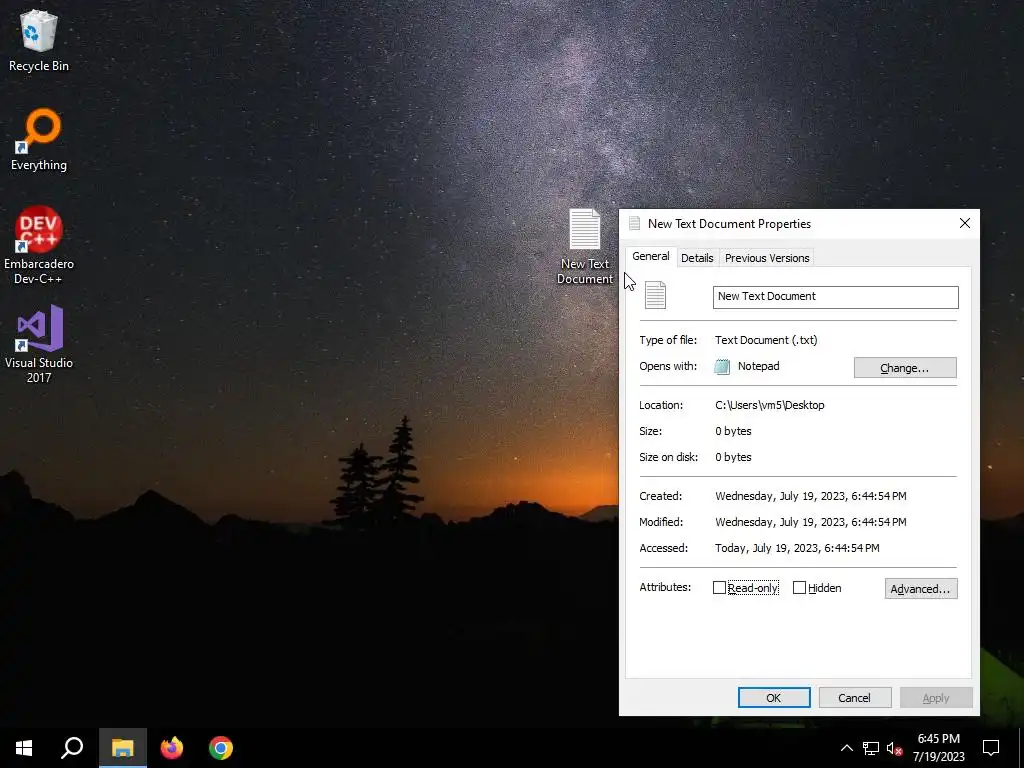Viewport: 1024px width, 768px height.
Task: Launch Firefox from the taskbar
Action: [172, 748]
